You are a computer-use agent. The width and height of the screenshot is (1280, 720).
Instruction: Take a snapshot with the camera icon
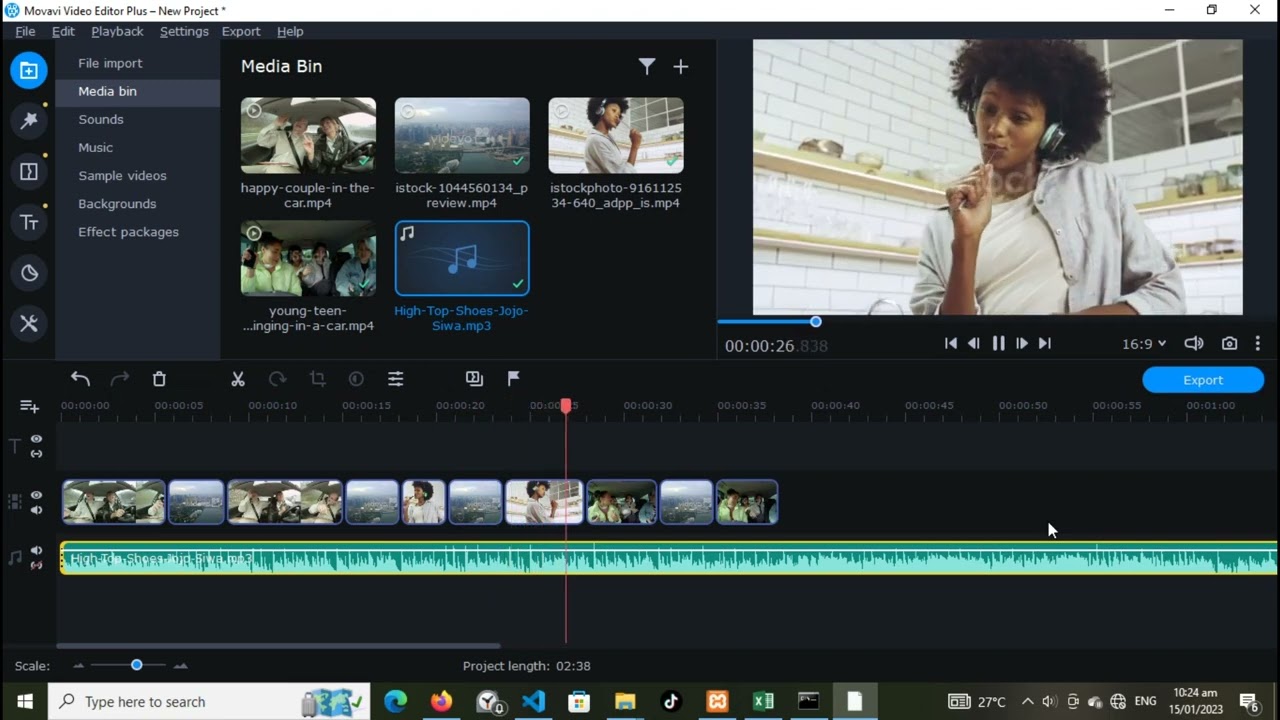[x=1229, y=343]
